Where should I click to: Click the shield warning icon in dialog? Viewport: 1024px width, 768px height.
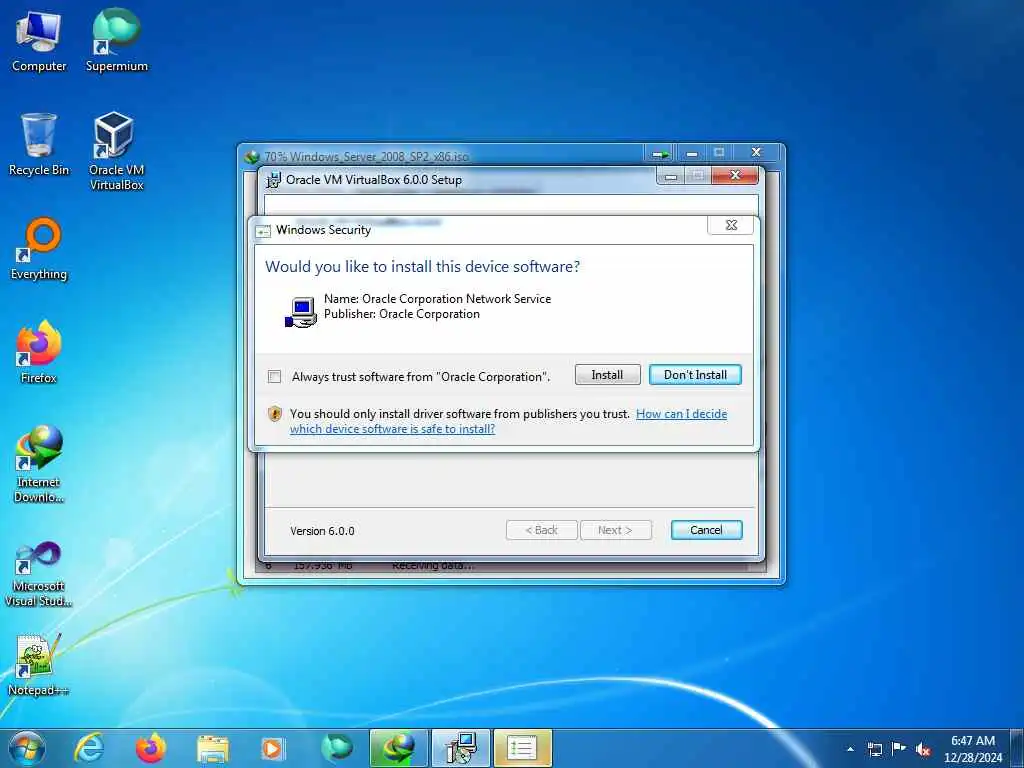point(275,413)
